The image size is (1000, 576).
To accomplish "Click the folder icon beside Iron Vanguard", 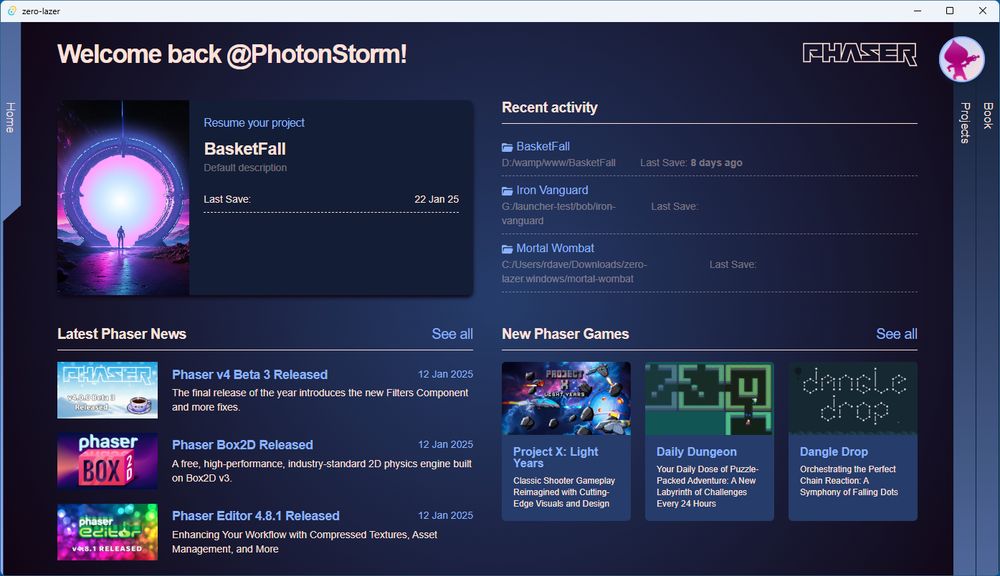I will click(x=507, y=191).
